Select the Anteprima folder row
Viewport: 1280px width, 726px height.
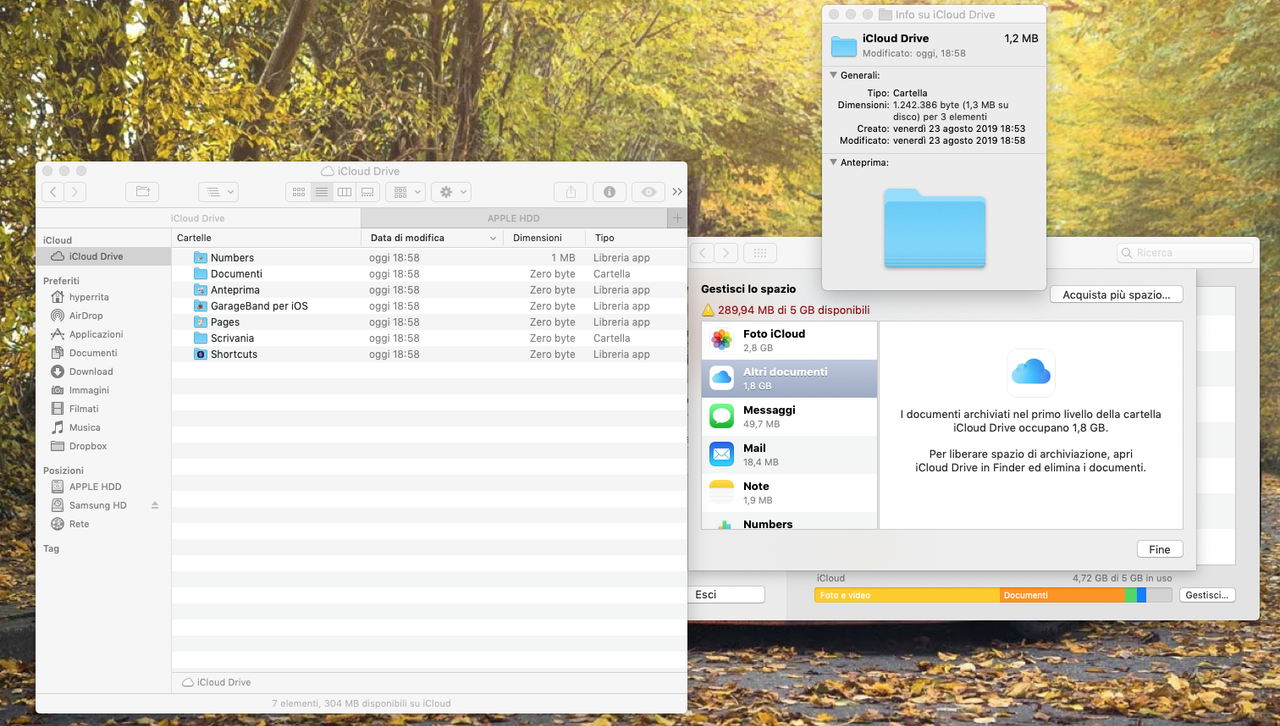(429, 290)
